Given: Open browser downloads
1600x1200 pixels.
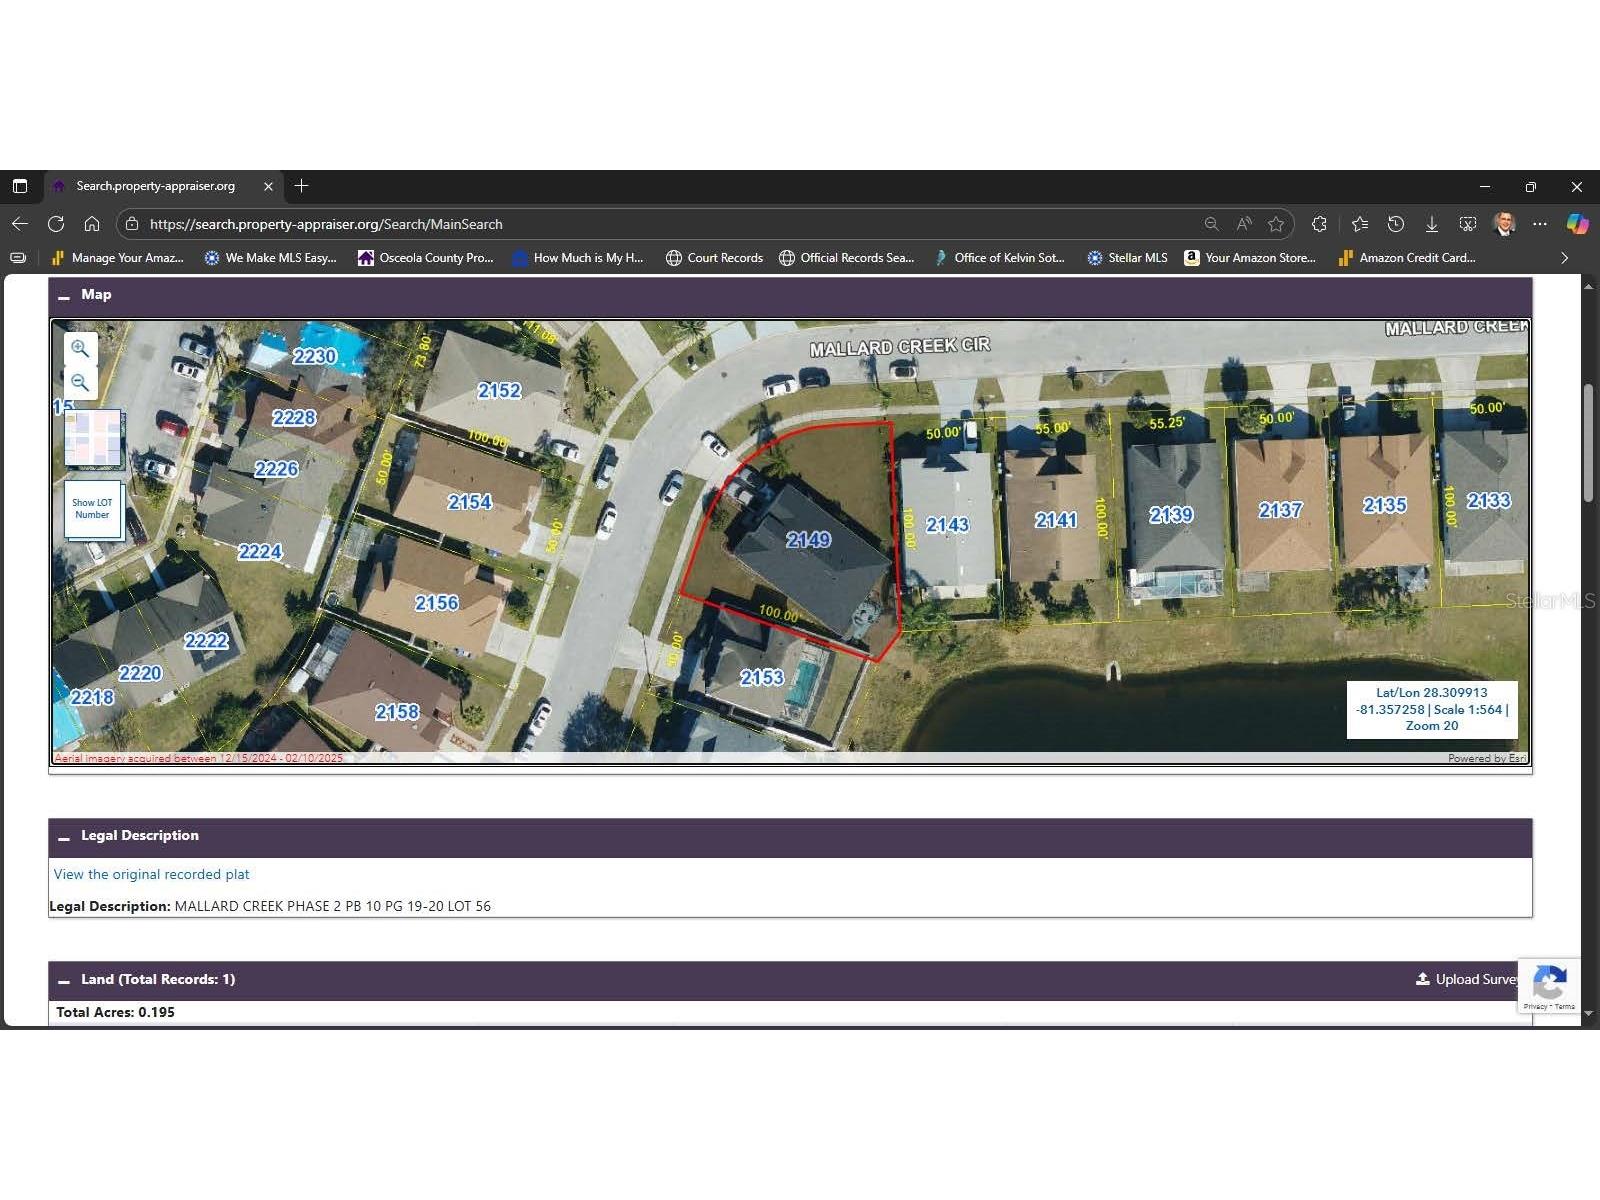Looking at the screenshot, I should coord(1432,224).
